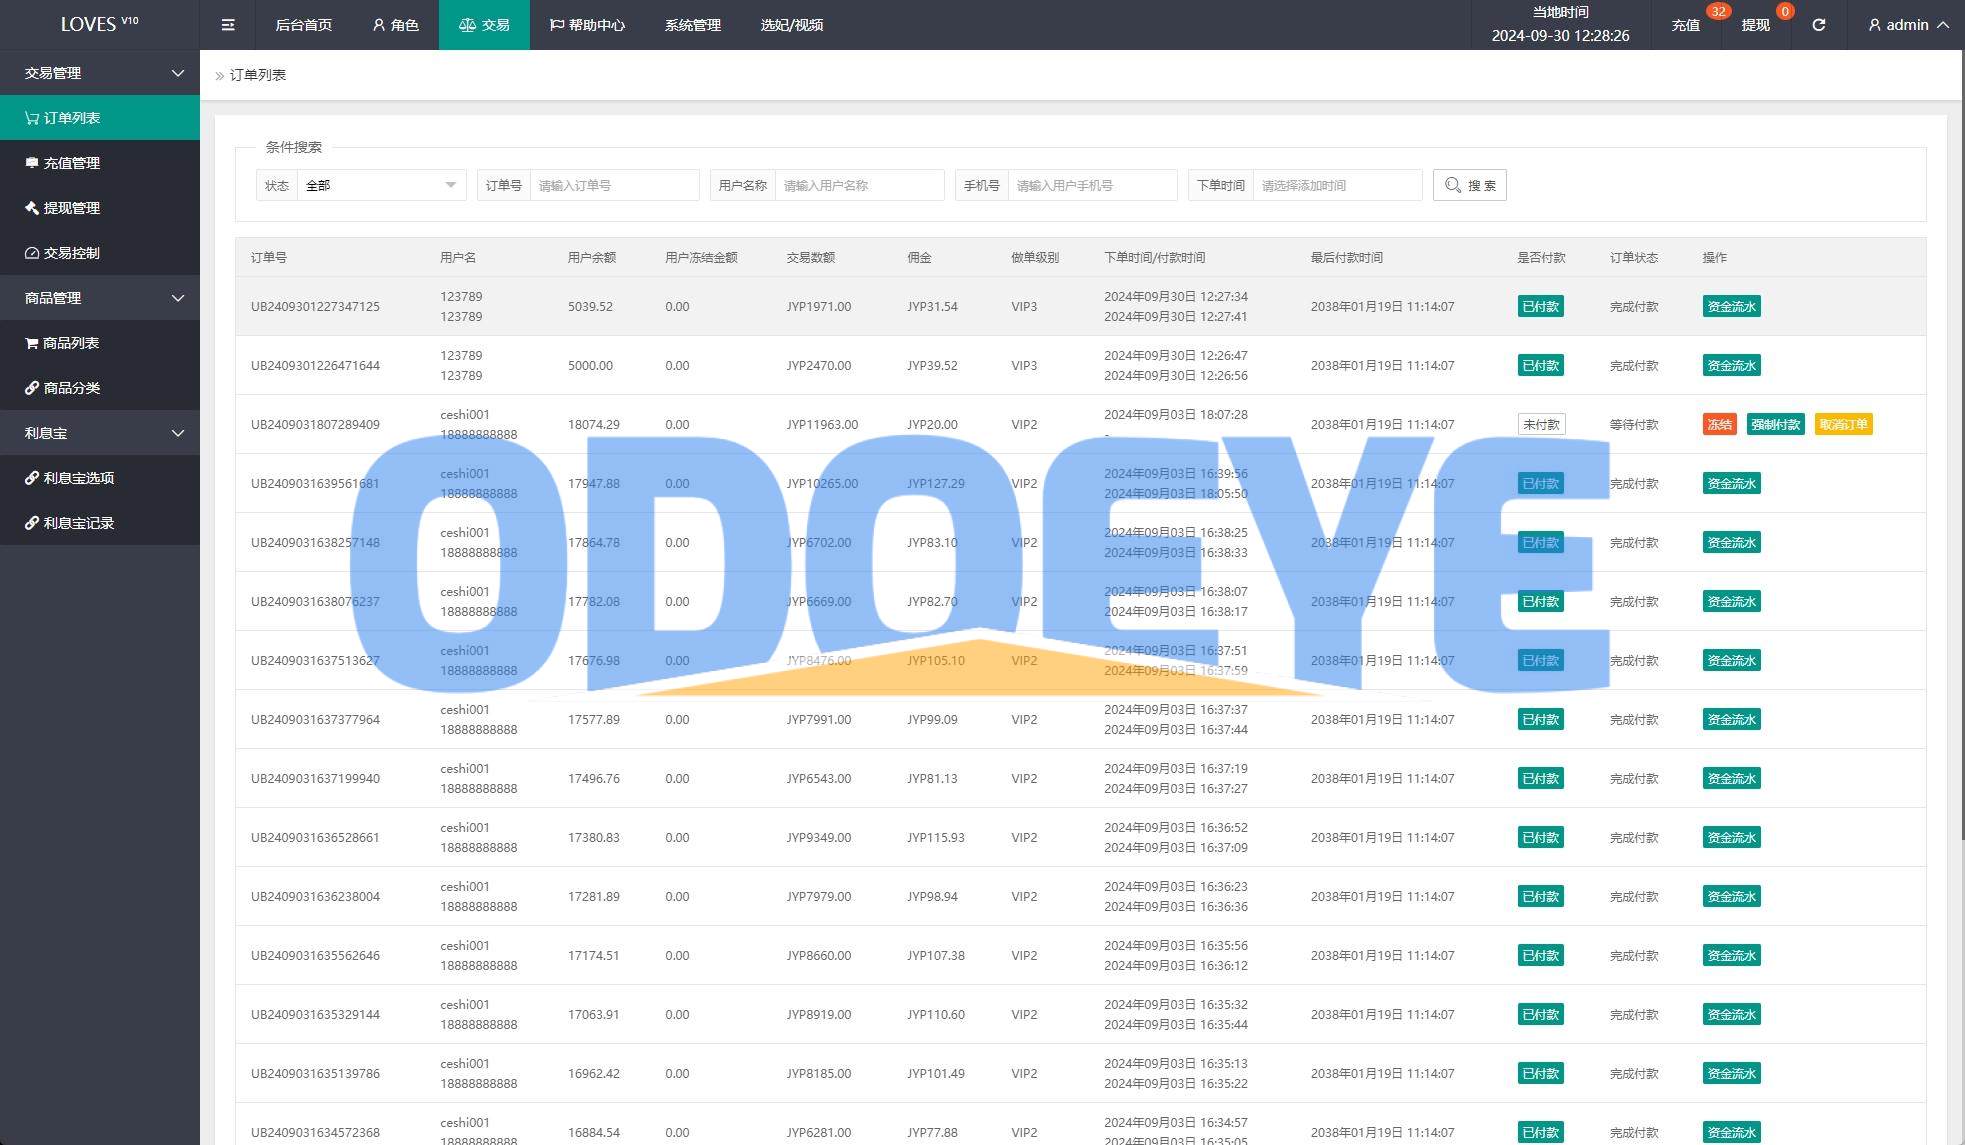This screenshot has width=1965, height=1145.
Task: Click the 佣金 column header
Action: point(919,257)
